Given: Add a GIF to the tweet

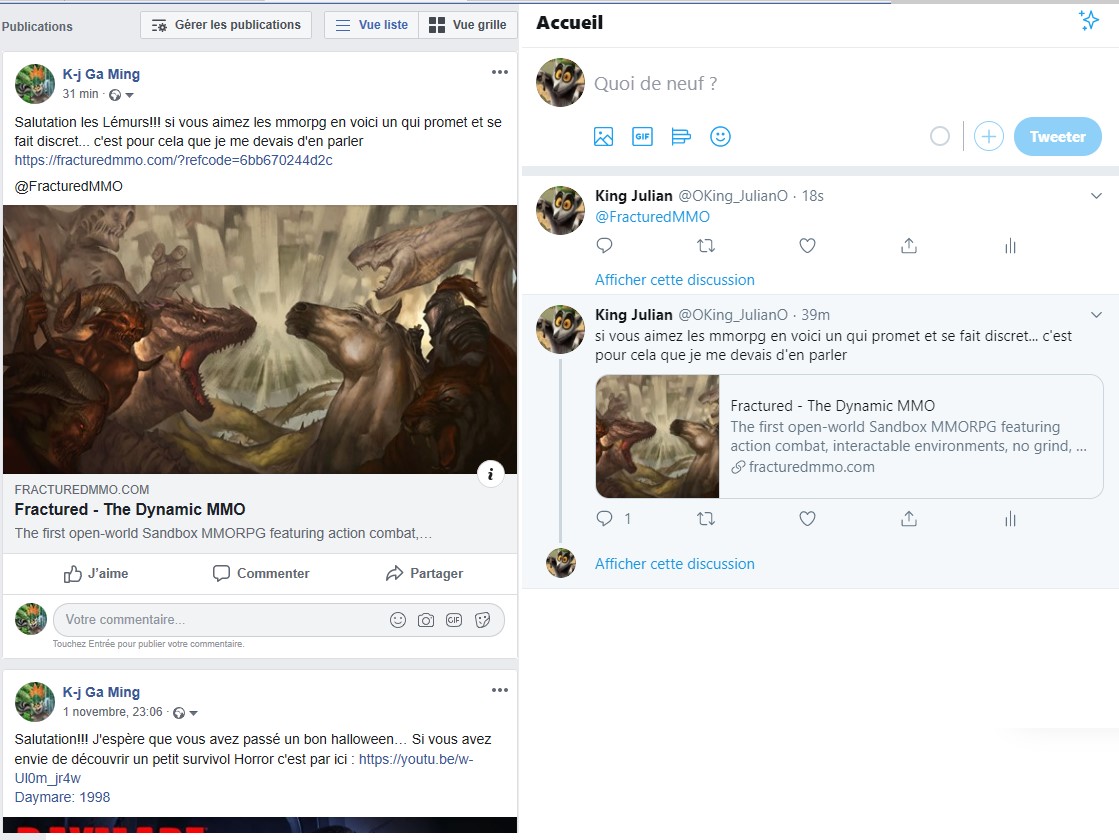Looking at the screenshot, I should (642, 137).
